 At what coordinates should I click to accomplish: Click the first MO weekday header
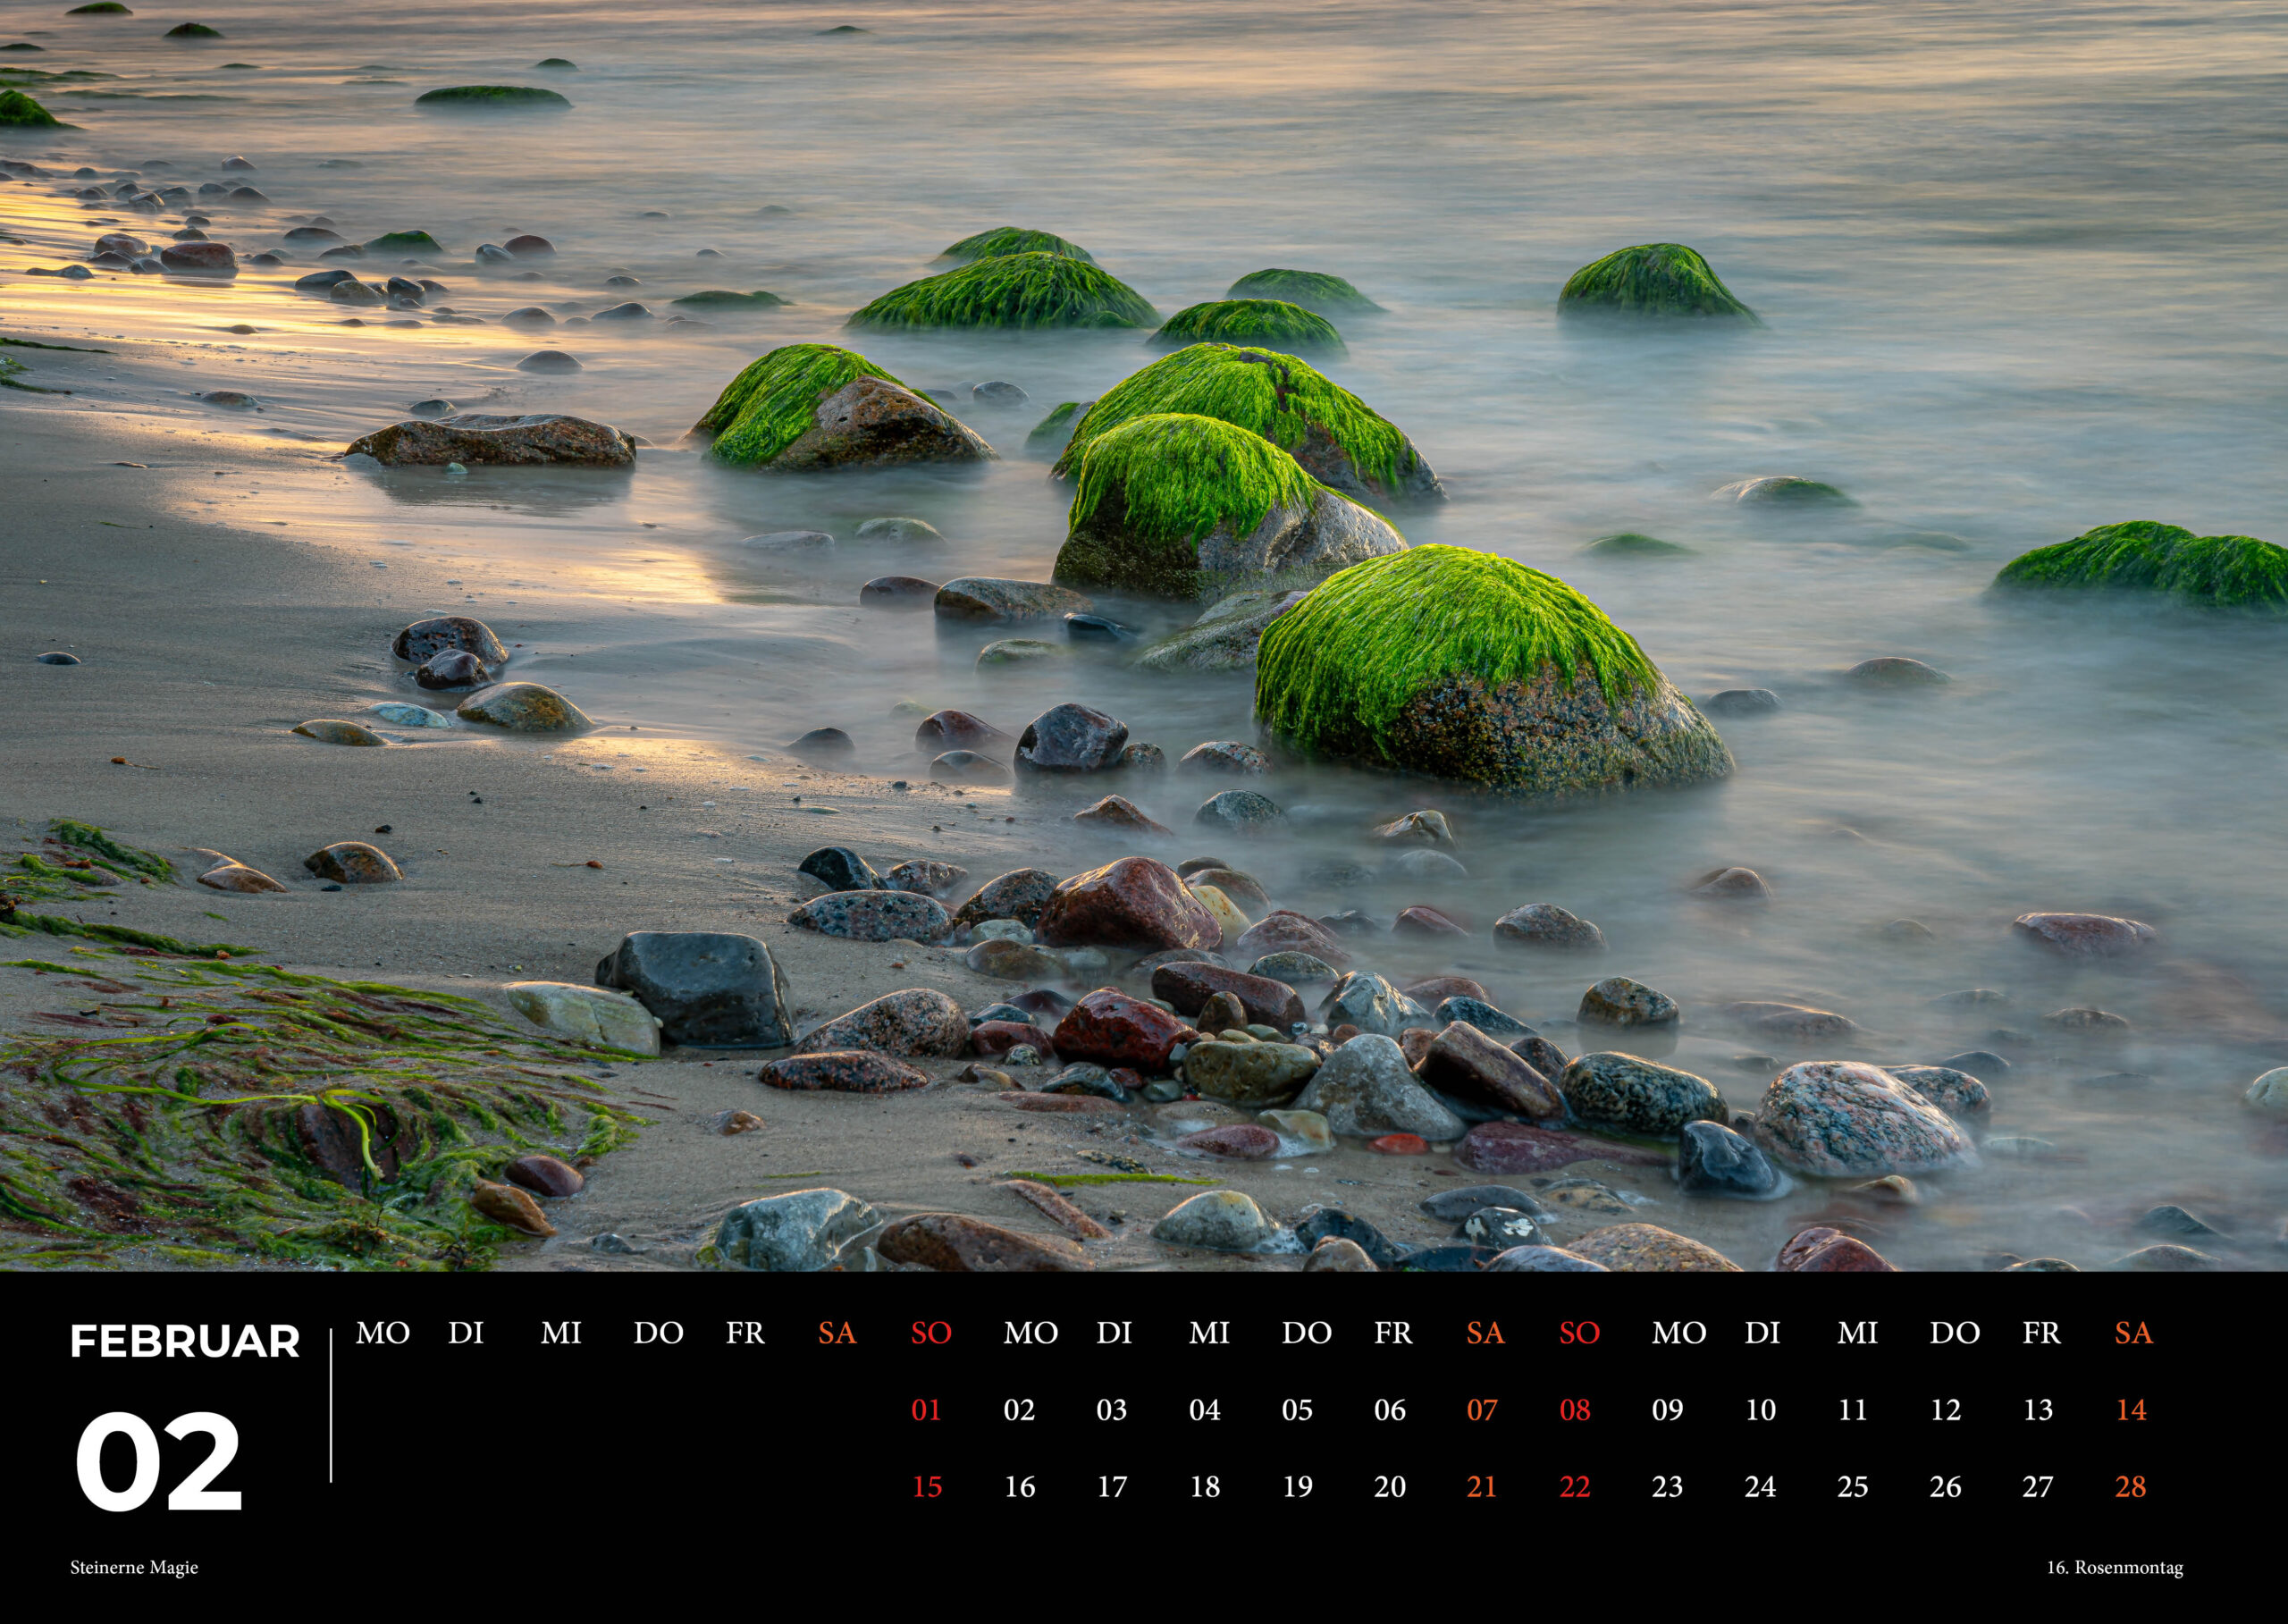383,1332
